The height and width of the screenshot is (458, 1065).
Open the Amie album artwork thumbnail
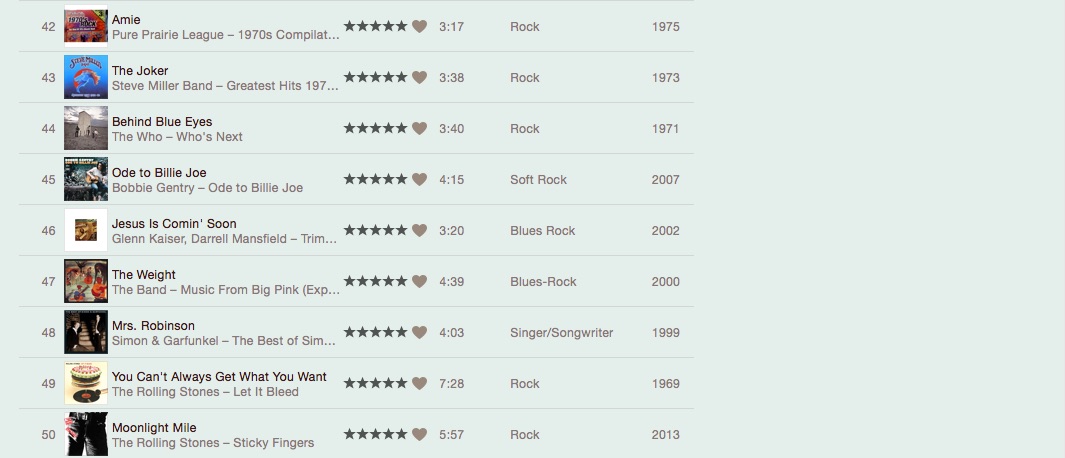86,27
